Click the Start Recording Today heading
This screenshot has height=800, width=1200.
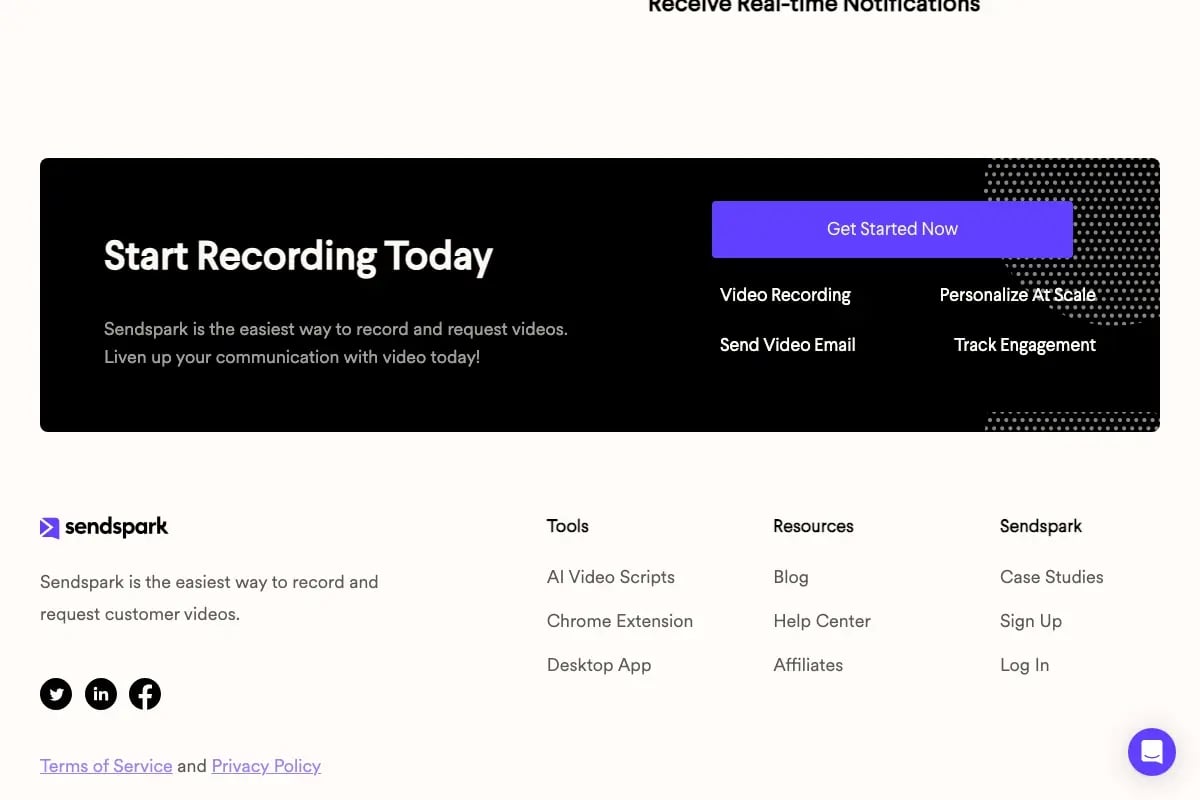coord(299,256)
